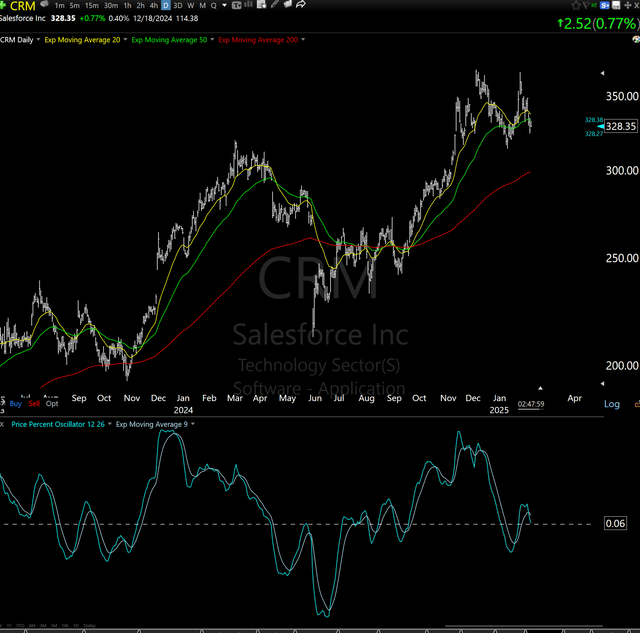640x633 pixels.
Task: Switch to the 3D time frame
Action: [178, 5]
